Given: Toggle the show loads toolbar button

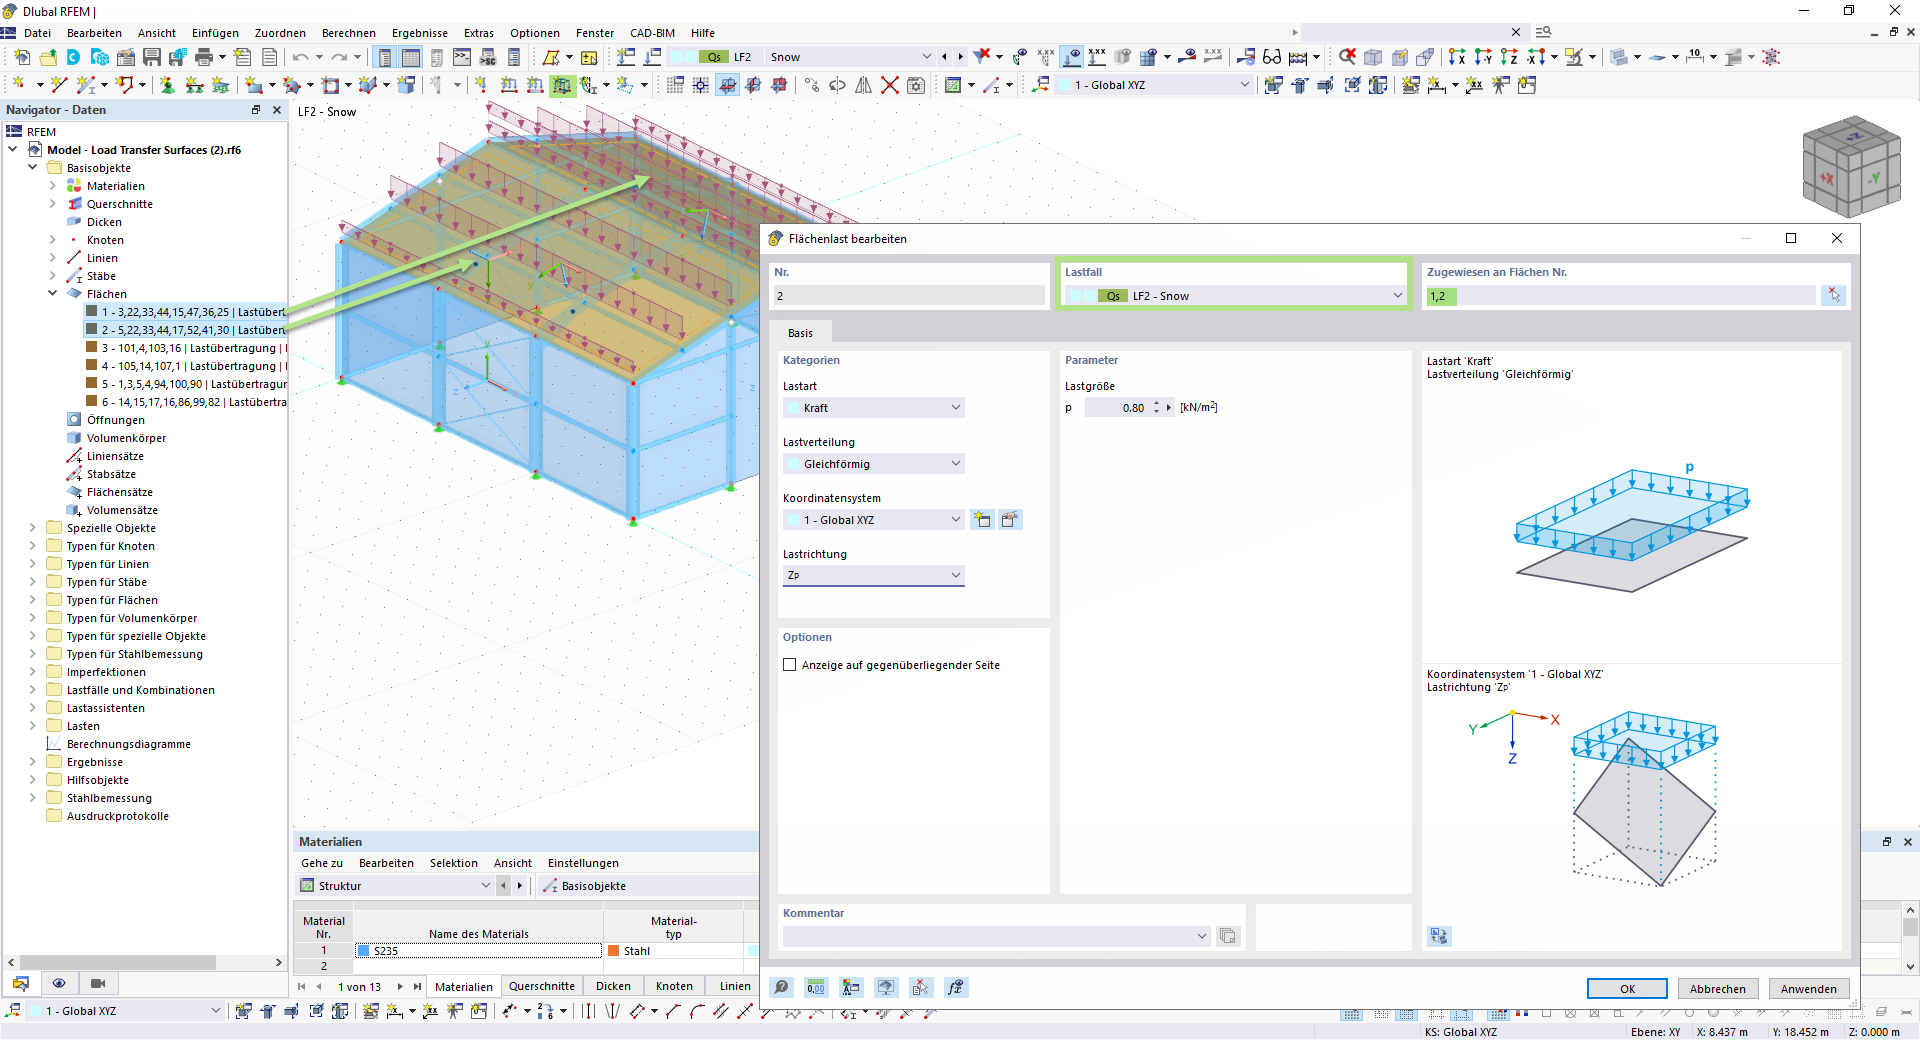Looking at the screenshot, I should [x=1071, y=57].
